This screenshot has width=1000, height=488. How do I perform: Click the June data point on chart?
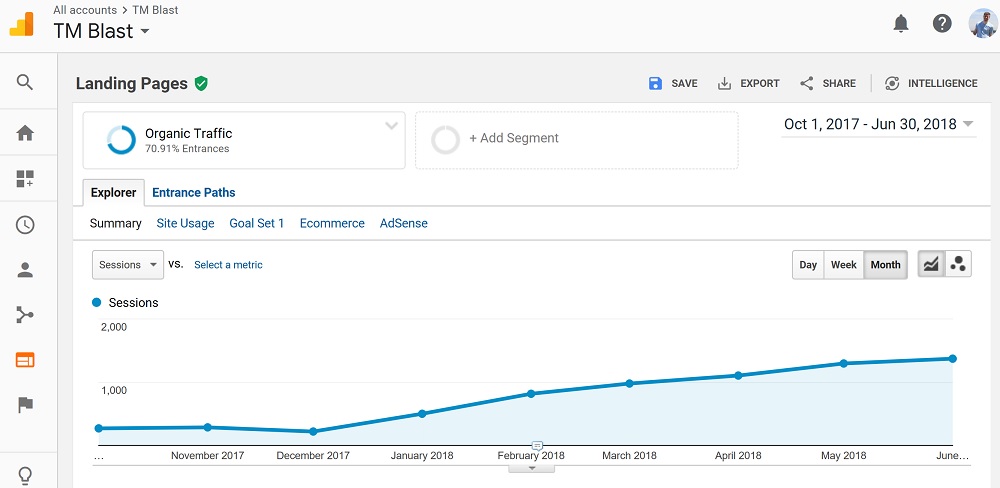[x=953, y=359]
